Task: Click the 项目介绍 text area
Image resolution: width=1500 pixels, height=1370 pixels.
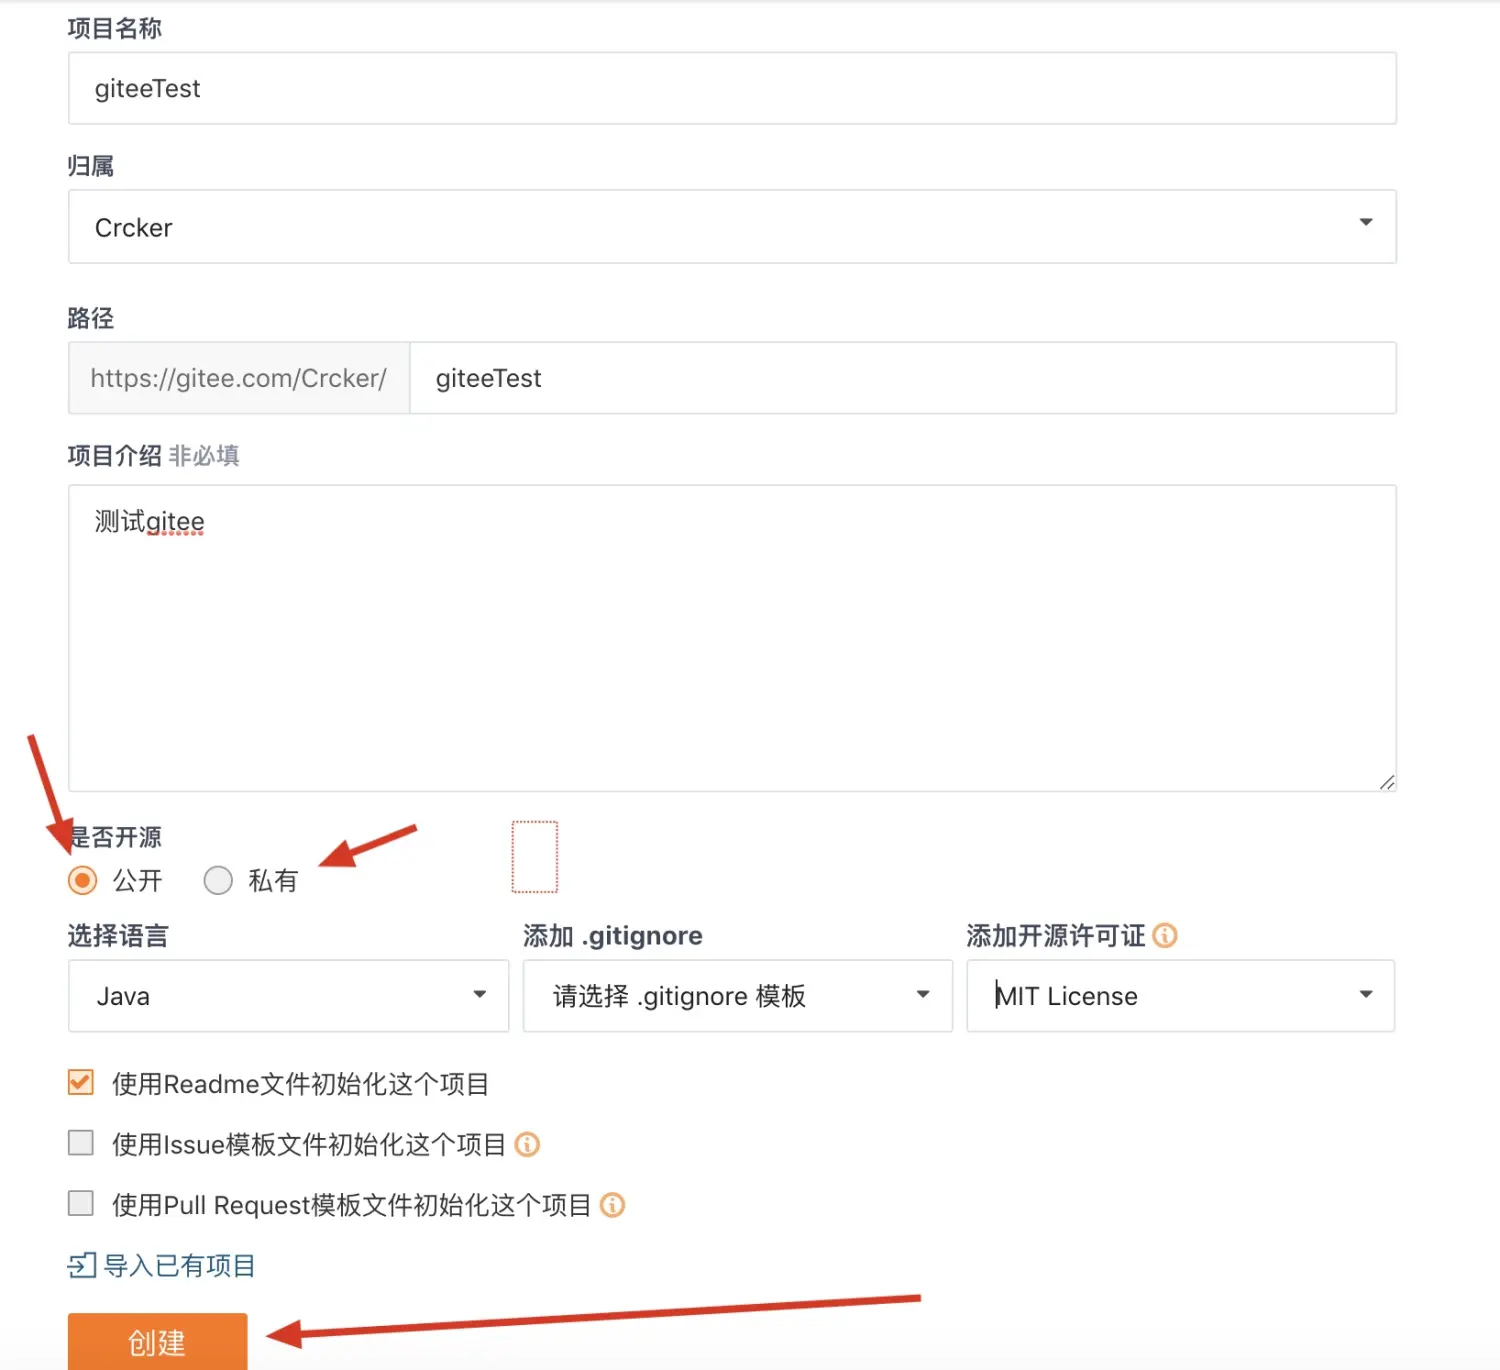Action: (732, 638)
